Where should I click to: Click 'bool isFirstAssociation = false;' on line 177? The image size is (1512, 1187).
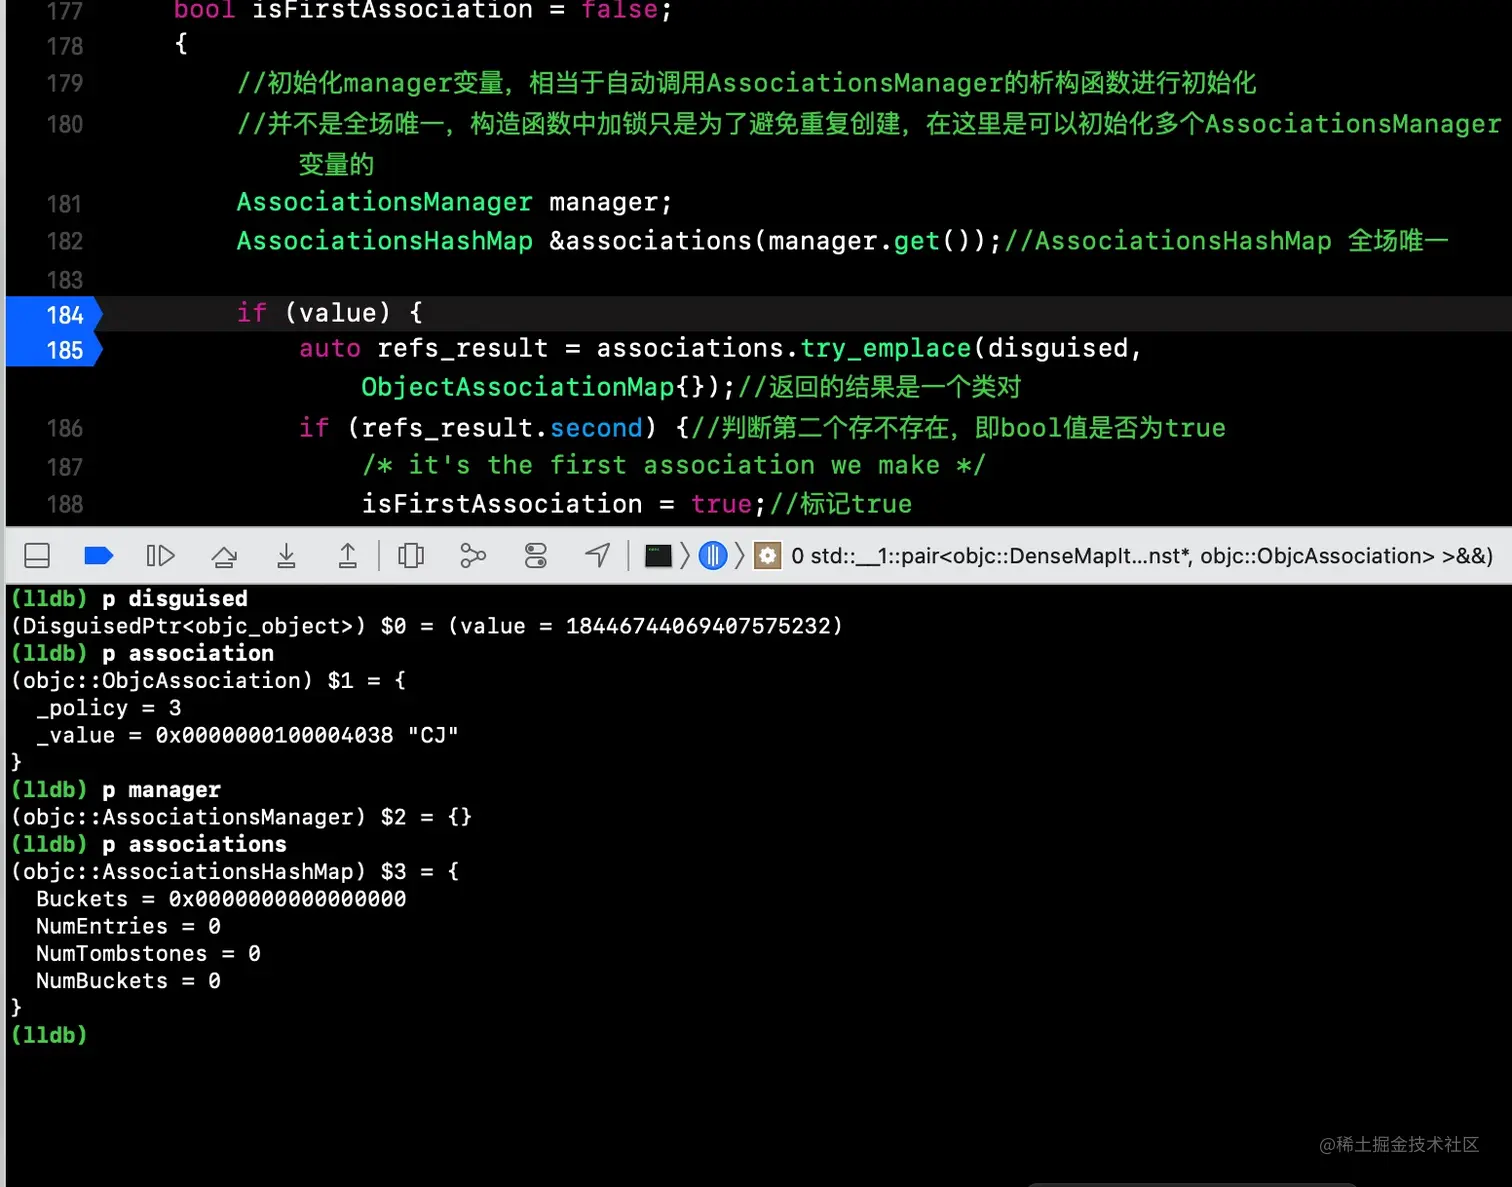423,11
